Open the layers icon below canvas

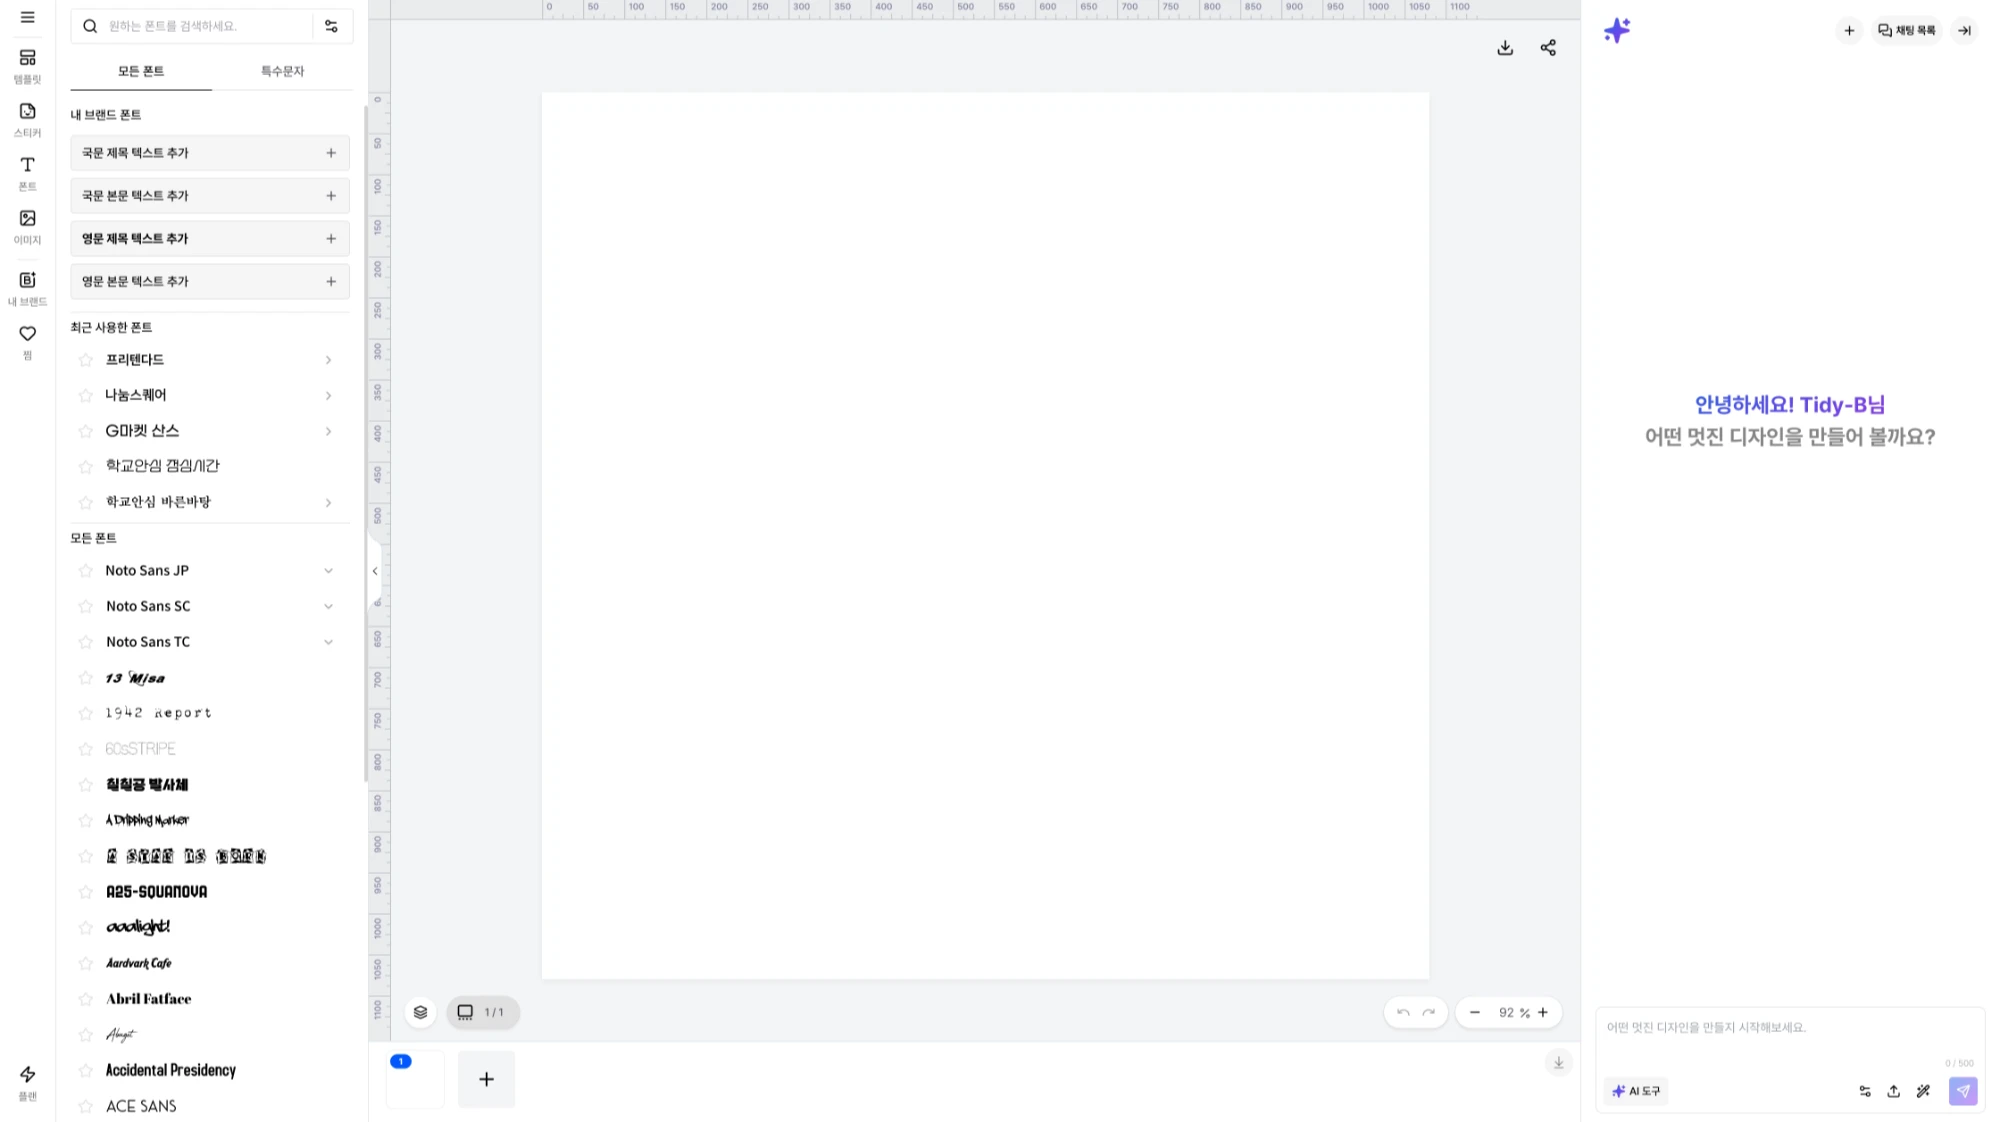point(420,1012)
